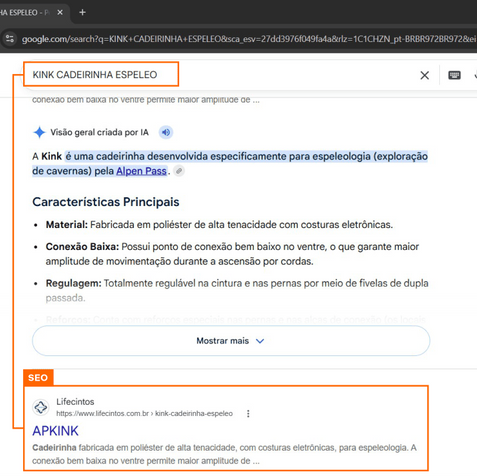The height and width of the screenshot is (476, 477).
Task: Click the 'Material:' bullet text
Action: point(219,225)
